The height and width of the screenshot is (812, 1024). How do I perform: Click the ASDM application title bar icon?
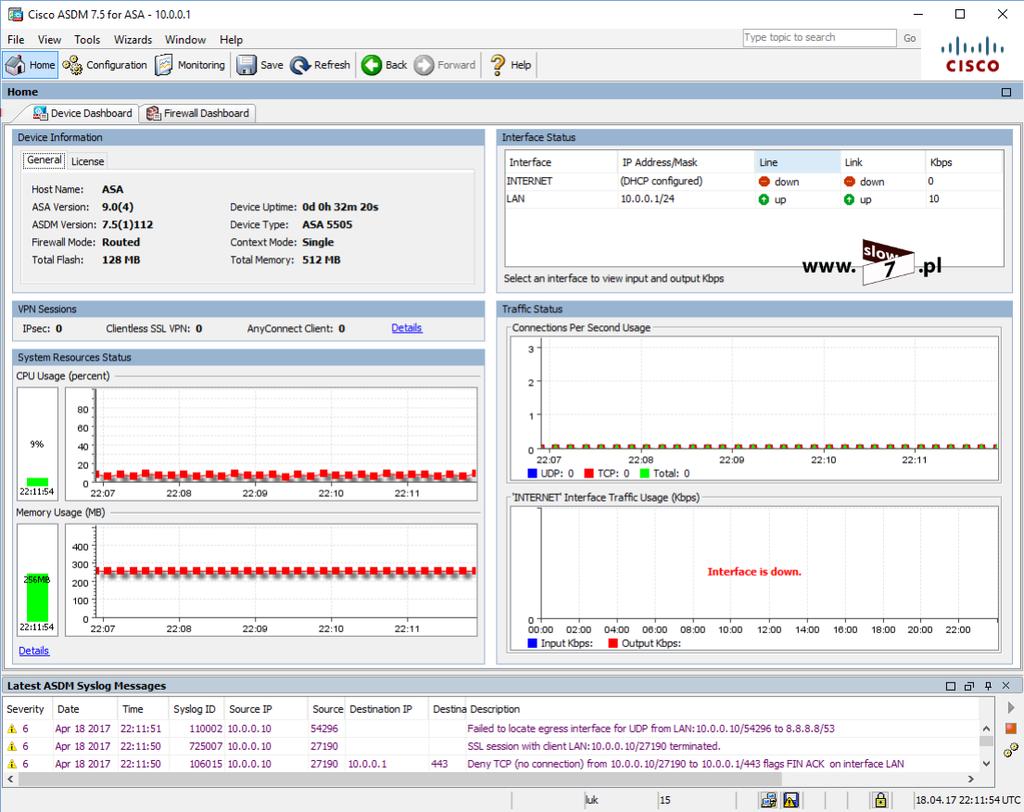pos(15,14)
